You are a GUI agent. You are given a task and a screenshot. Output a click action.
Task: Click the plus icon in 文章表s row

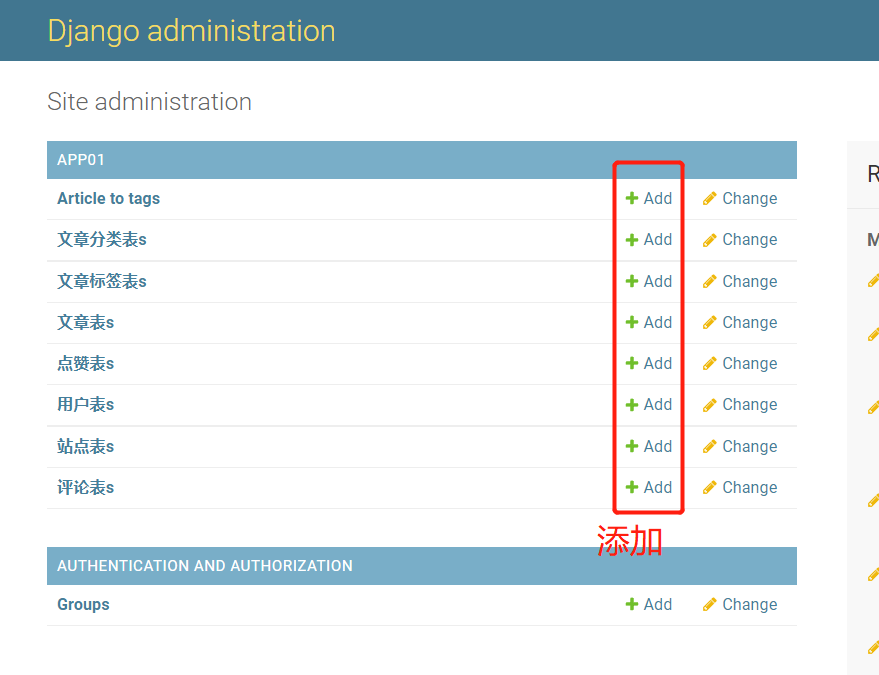(632, 322)
